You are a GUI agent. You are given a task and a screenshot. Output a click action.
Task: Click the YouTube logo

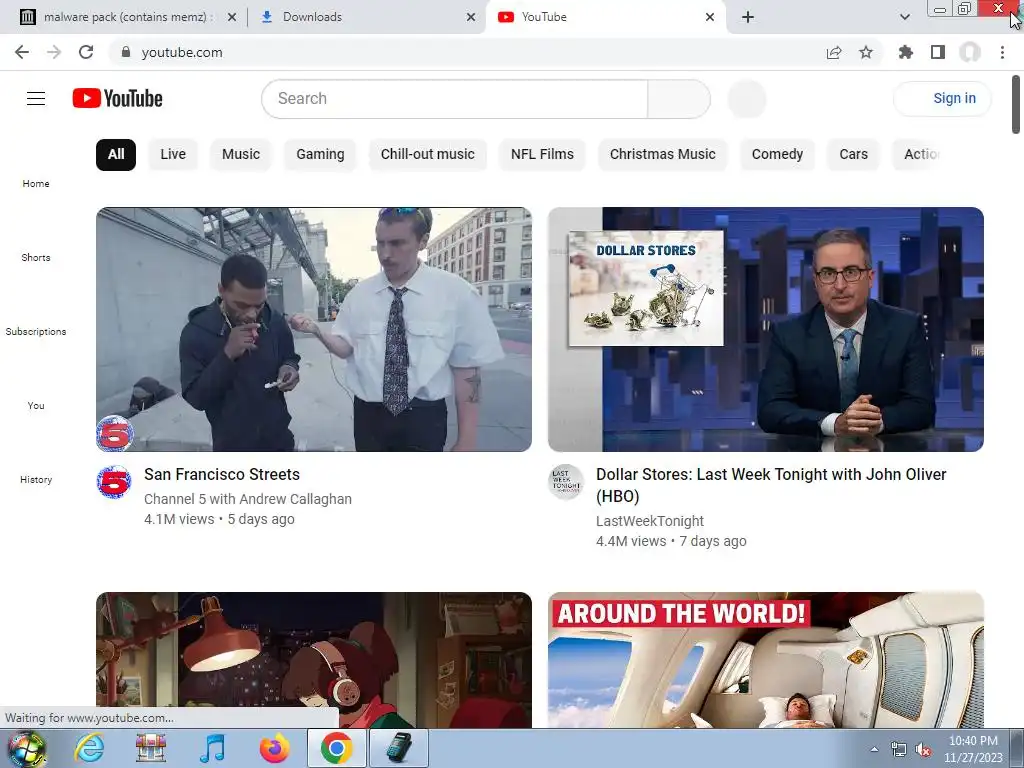point(118,99)
